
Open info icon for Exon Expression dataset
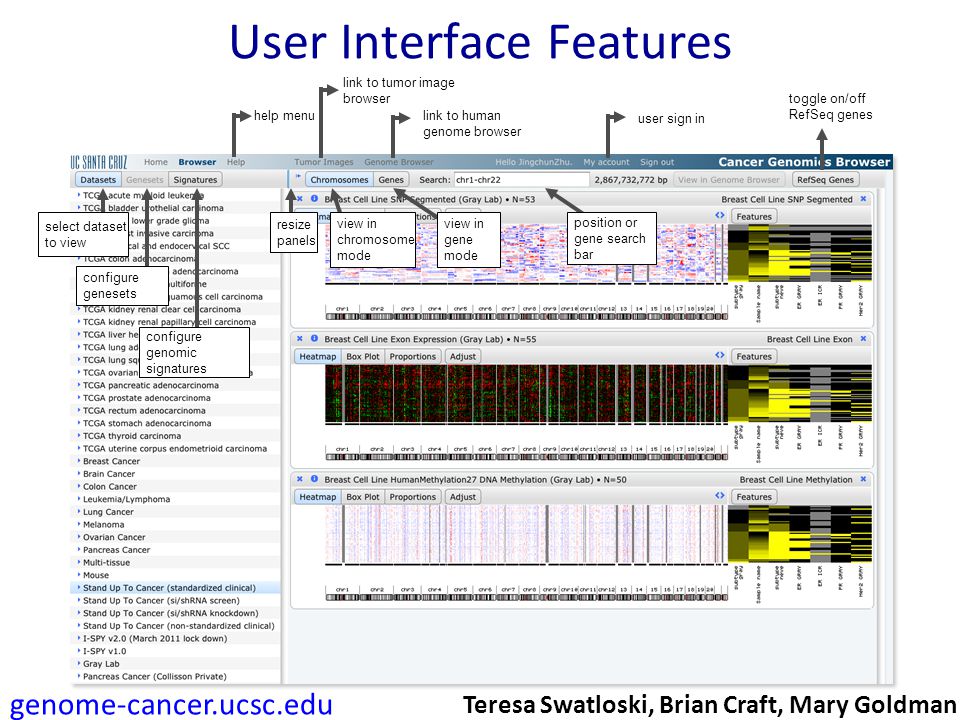click(x=314, y=338)
